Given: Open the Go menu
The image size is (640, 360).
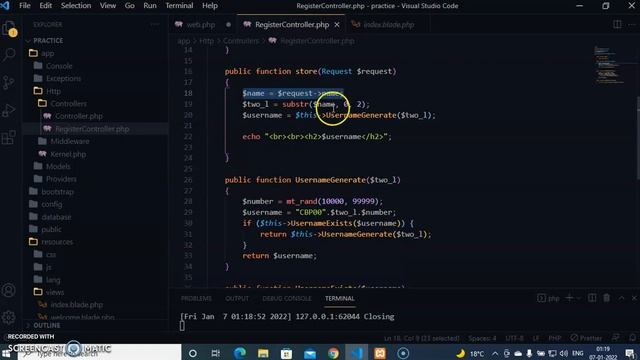Looking at the screenshot, I should coord(129,6).
